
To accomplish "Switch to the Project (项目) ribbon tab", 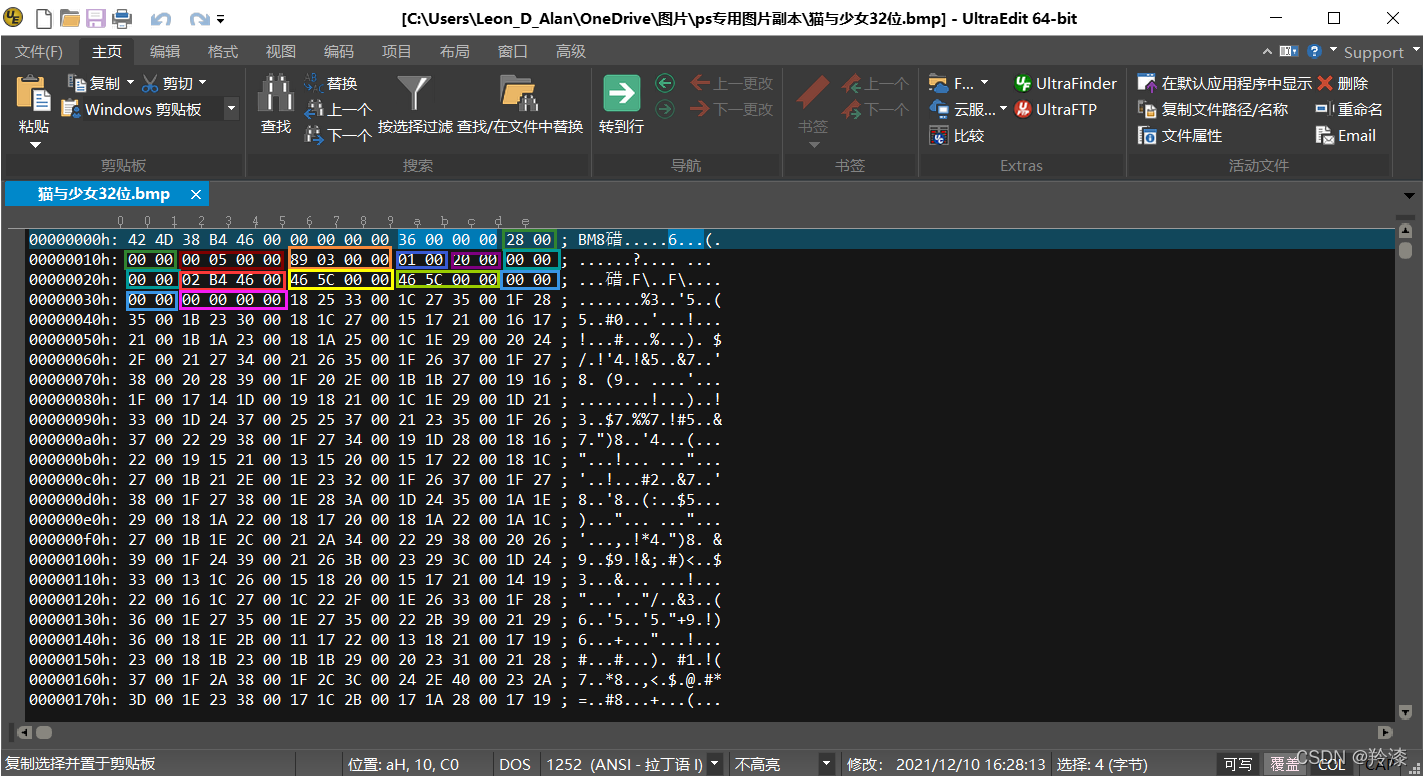I will (x=397, y=51).
